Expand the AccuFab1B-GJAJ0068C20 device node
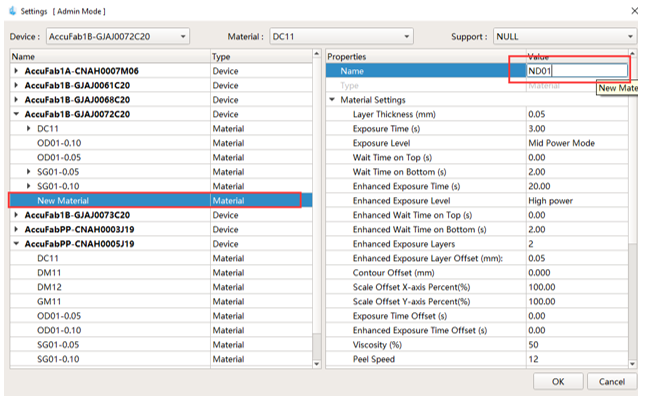The image size is (648, 401). tap(16, 100)
